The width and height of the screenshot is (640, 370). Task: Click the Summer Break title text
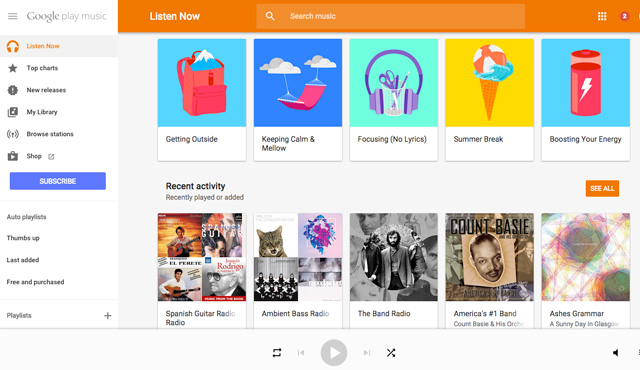pos(478,140)
